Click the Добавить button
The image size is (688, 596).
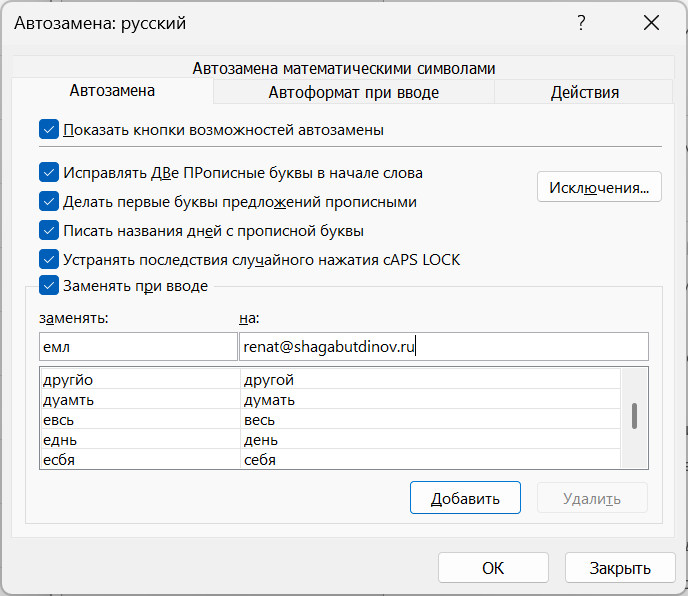[465, 498]
